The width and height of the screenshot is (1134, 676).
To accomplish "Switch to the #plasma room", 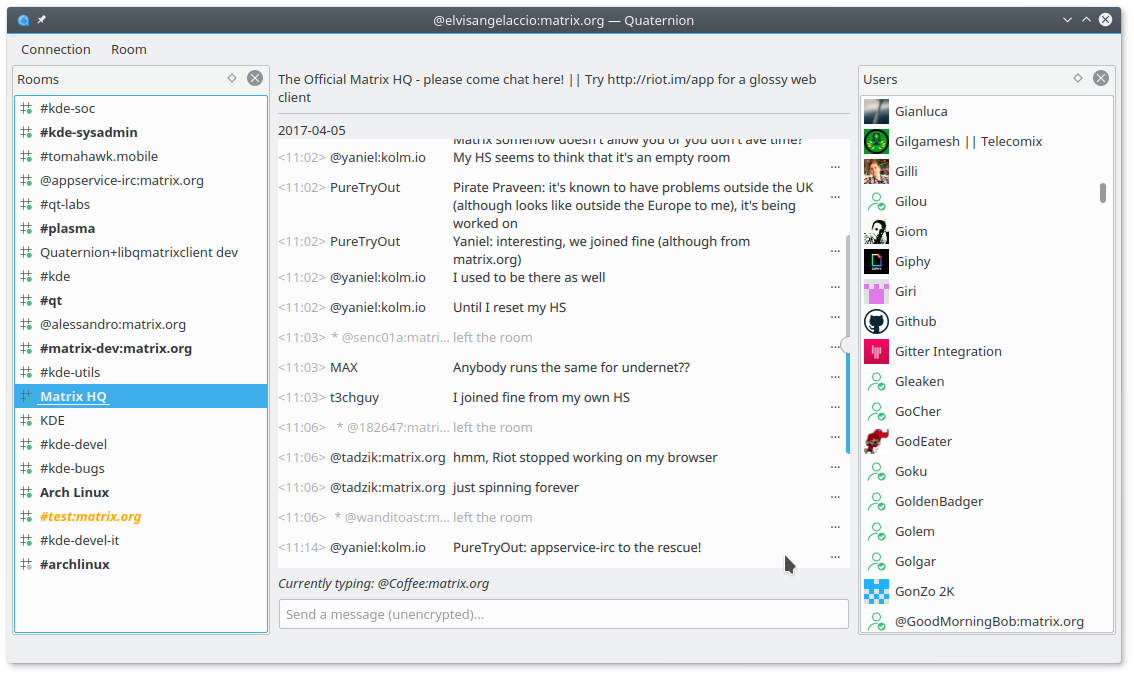I will click(141, 228).
